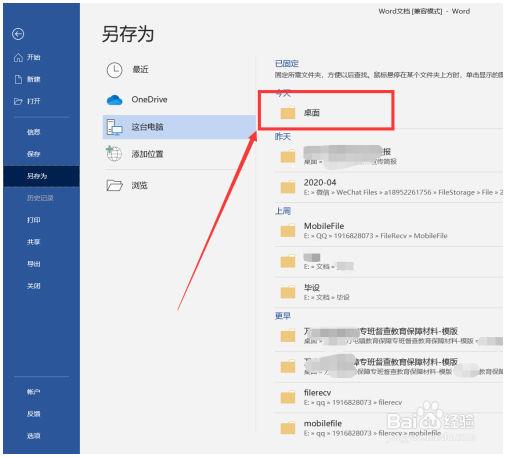Image resolution: width=506 pixels, height=457 pixels.
Task: Open the 信息 page
Action: (x=33, y=132)
